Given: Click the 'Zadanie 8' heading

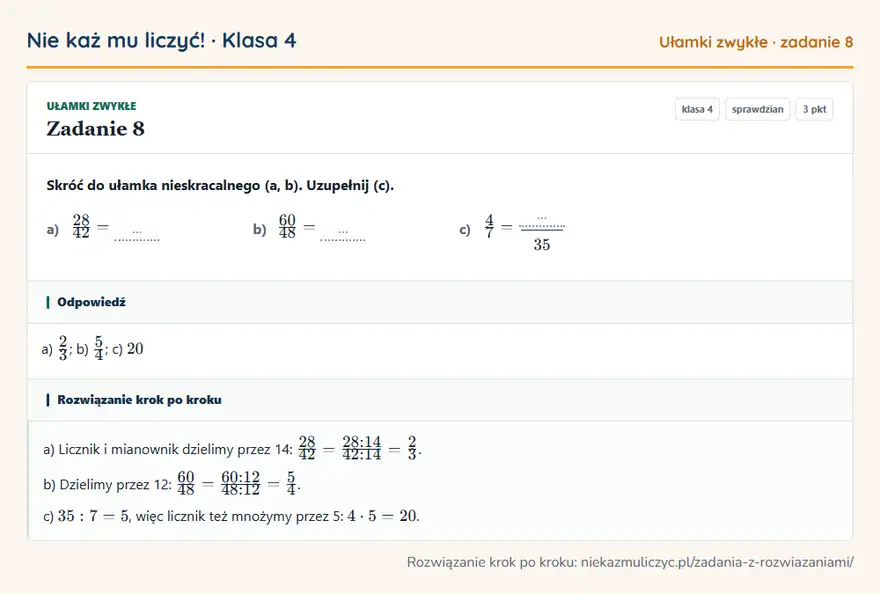Looking at the screenshot, I should coord(95,129).
